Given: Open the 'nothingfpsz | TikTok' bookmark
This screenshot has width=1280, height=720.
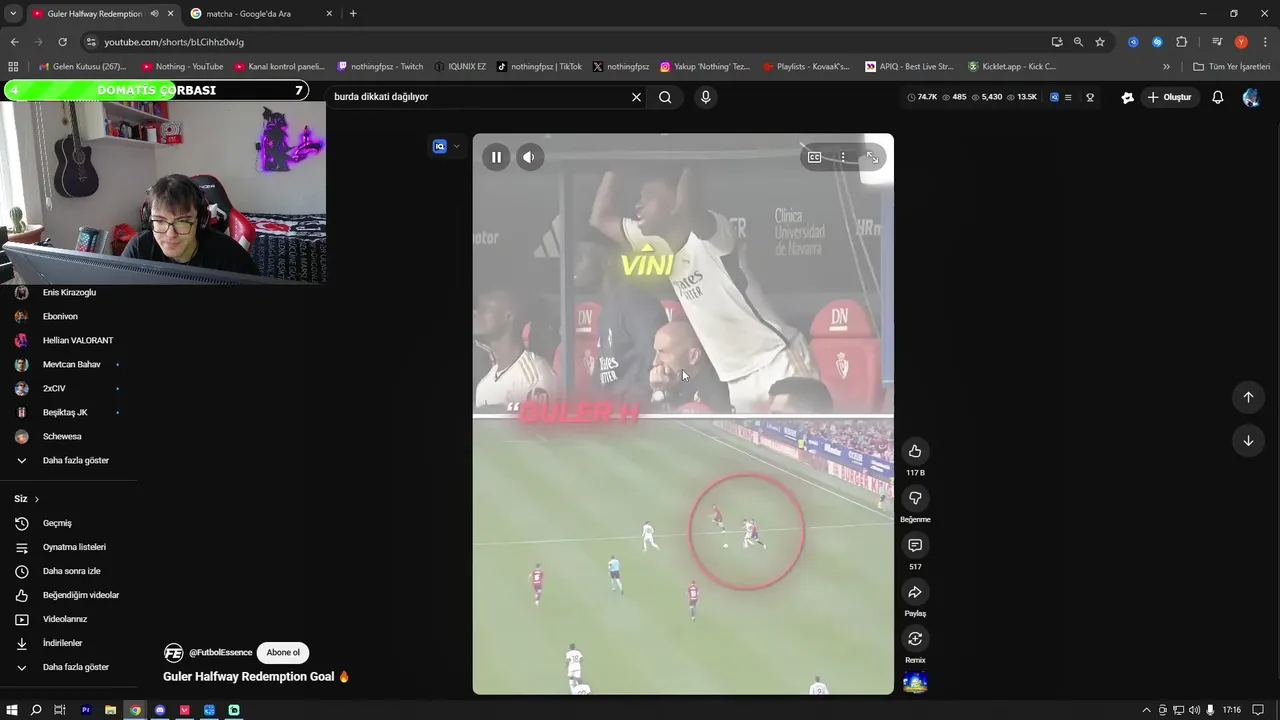Looking at the screenshot, I should point(538,67).
